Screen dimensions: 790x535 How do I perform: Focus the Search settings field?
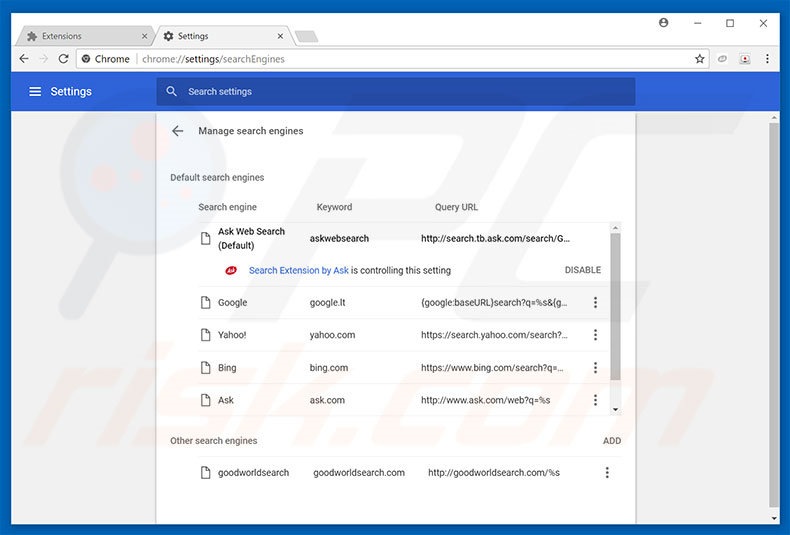tap(396, 92)
